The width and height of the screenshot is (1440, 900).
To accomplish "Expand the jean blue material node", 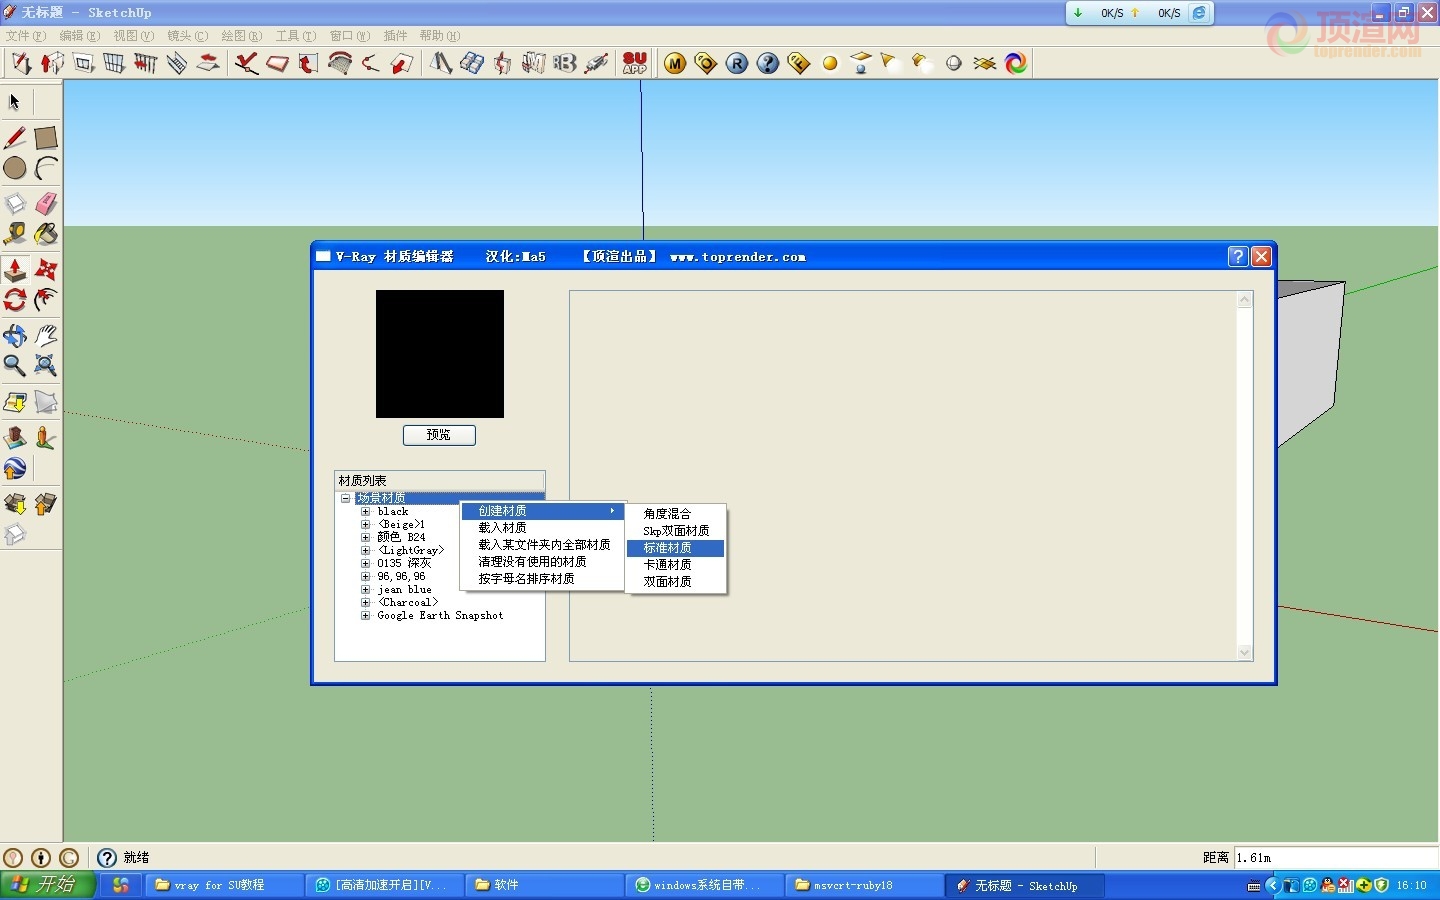I will pos(365,589).
